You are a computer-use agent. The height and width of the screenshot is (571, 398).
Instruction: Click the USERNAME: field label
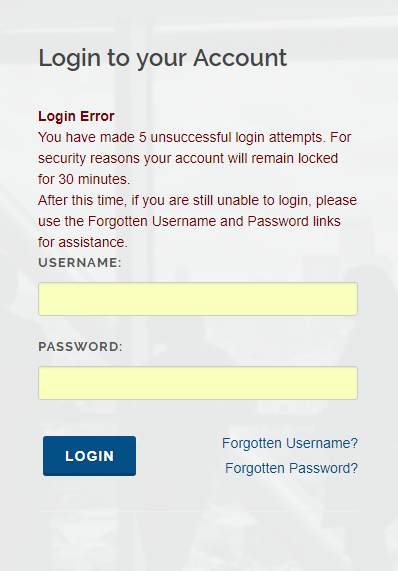click(80, 263)
